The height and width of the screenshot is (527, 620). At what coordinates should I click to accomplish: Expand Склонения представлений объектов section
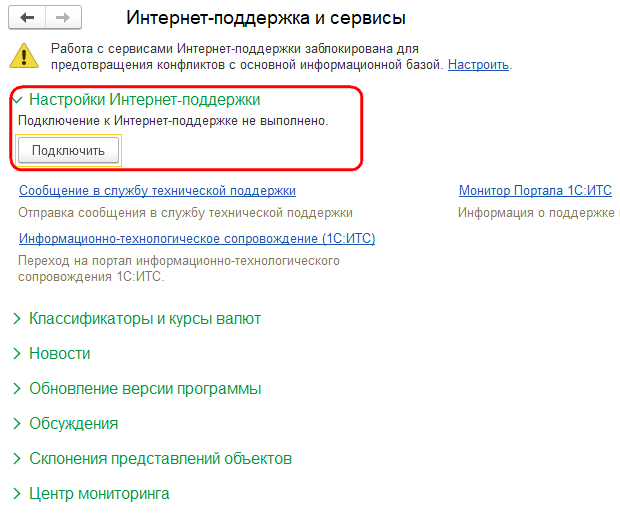(153, 459)
